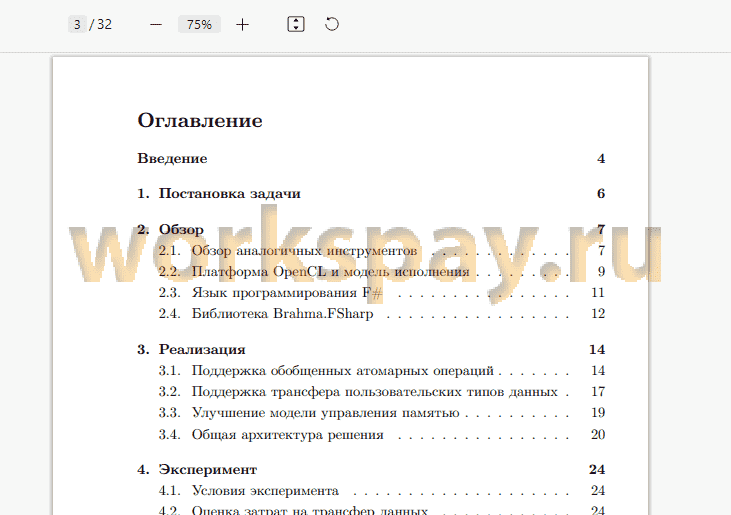The image size is (731, 515).
Task: Go to section 2.1 Обзор аналогичных инструментов
Action: tap(288, 251)
